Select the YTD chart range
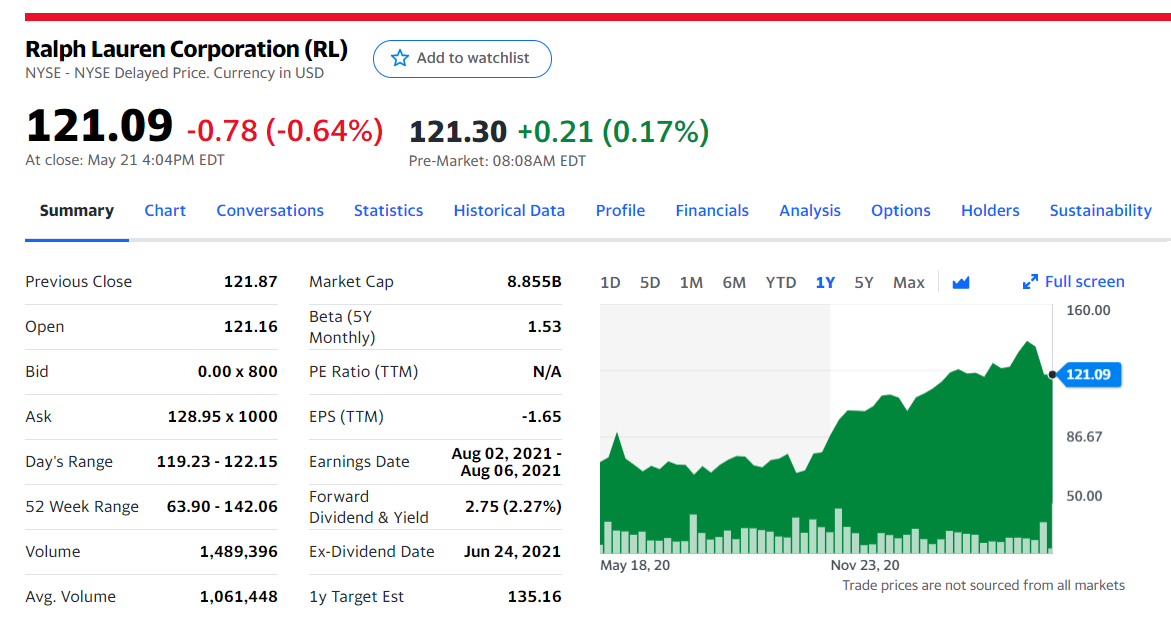Image resolution: width=1171 pixels, height=626 pixels. (780, 282)
